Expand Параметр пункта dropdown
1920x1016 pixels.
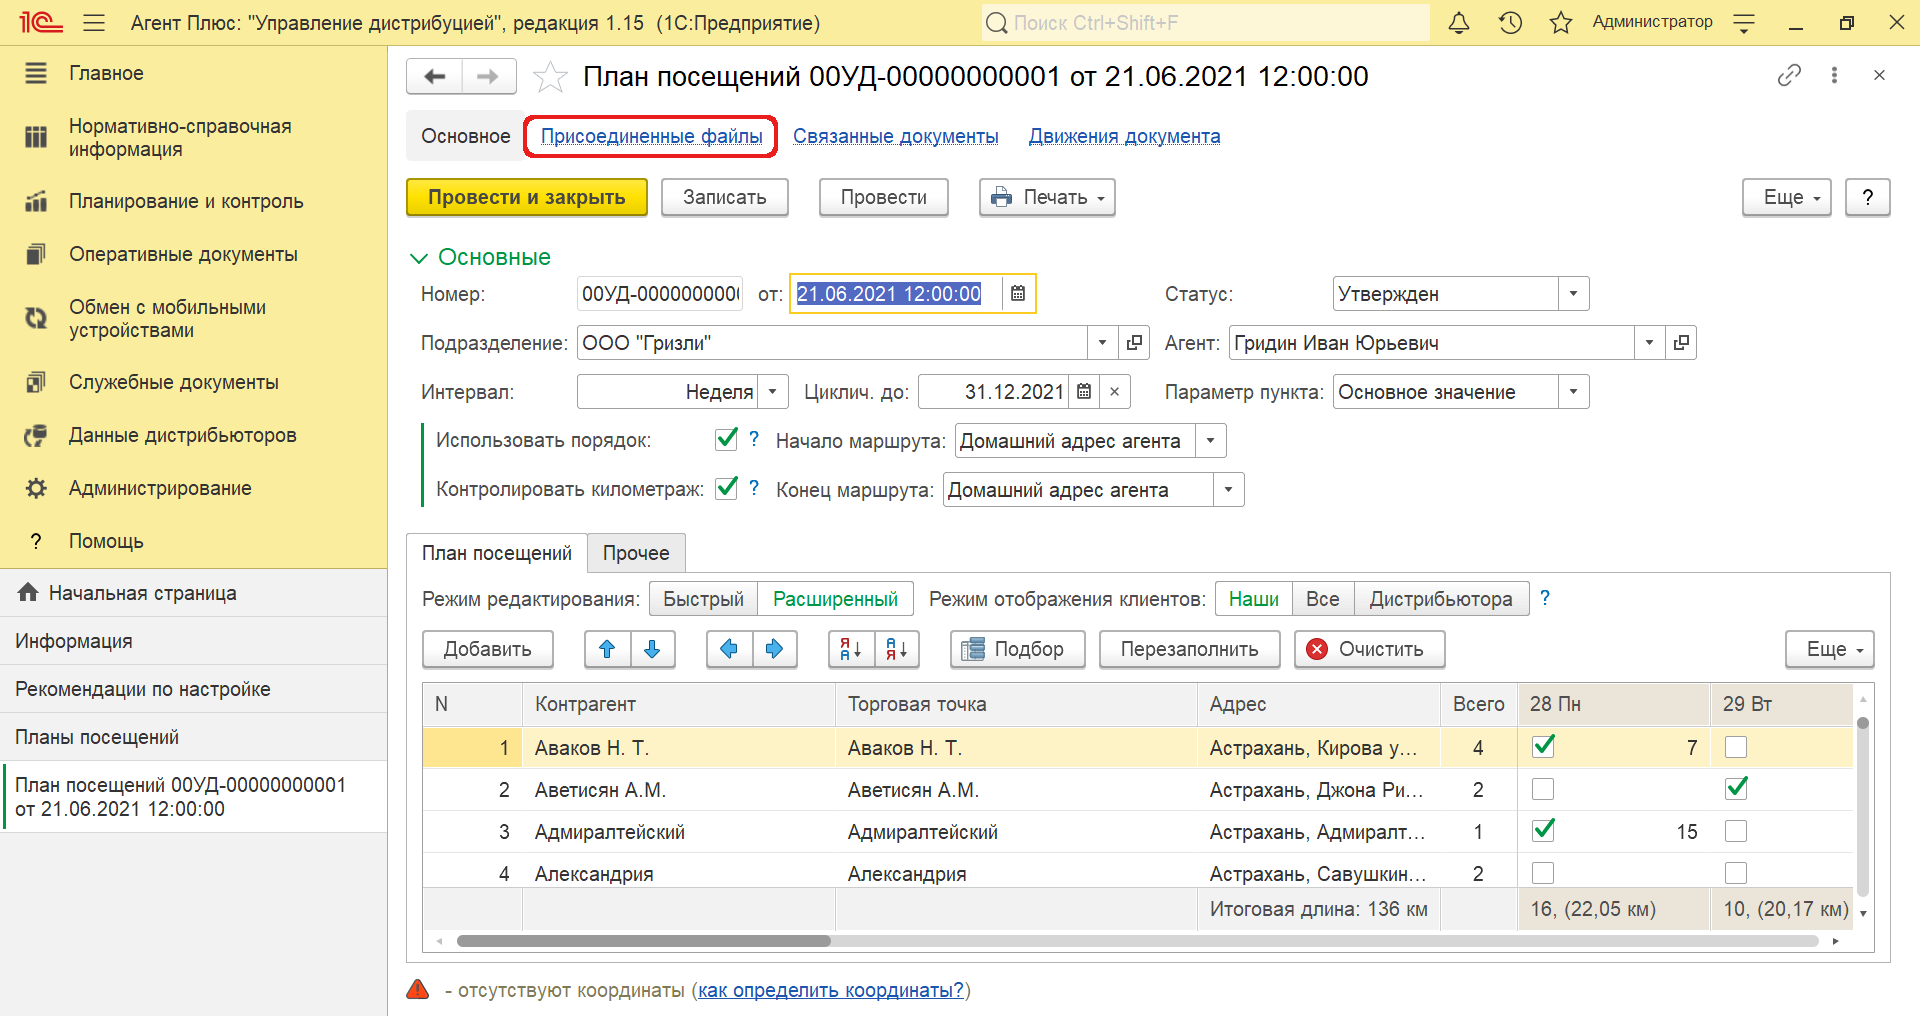pyautogui.click(x=1573, y=392)
